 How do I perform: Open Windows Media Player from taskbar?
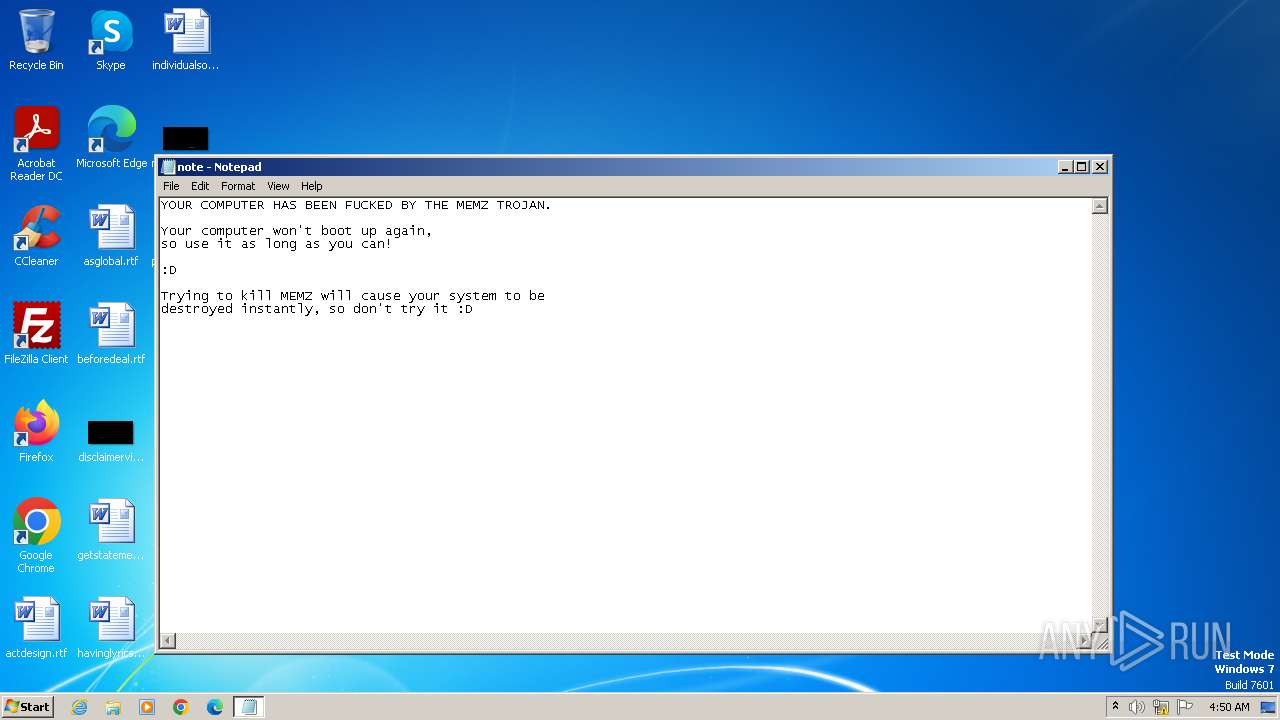coord(147,707)
